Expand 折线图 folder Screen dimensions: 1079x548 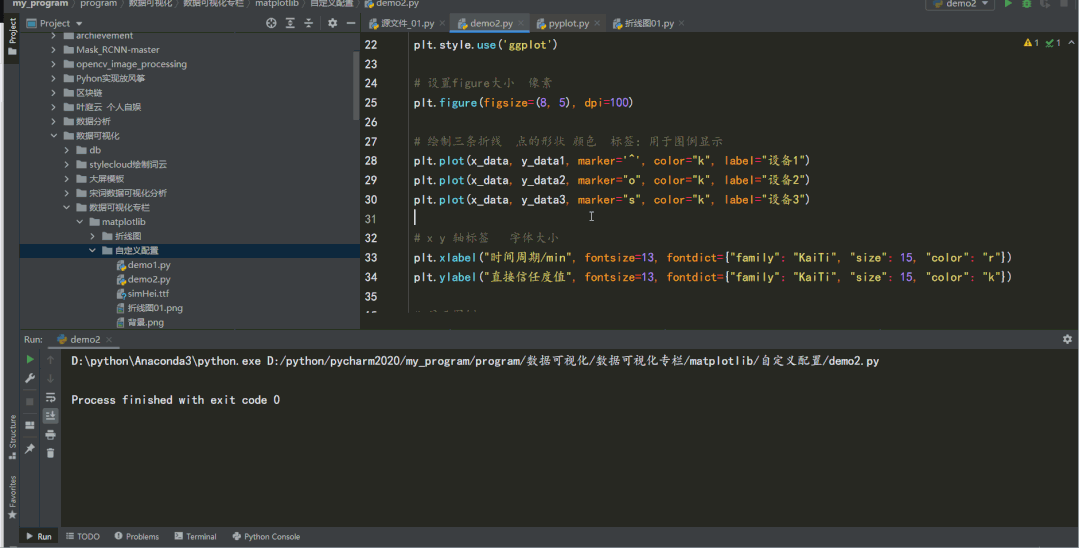click(x=92, y=236)
